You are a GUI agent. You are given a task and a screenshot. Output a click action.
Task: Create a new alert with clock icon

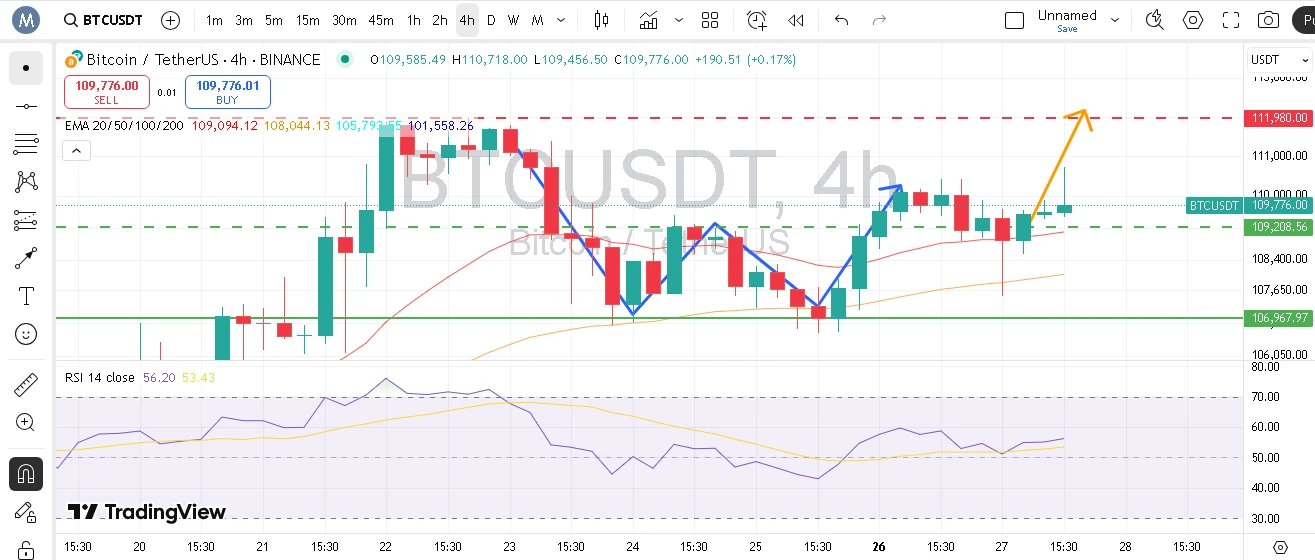(x=757, y=20)
